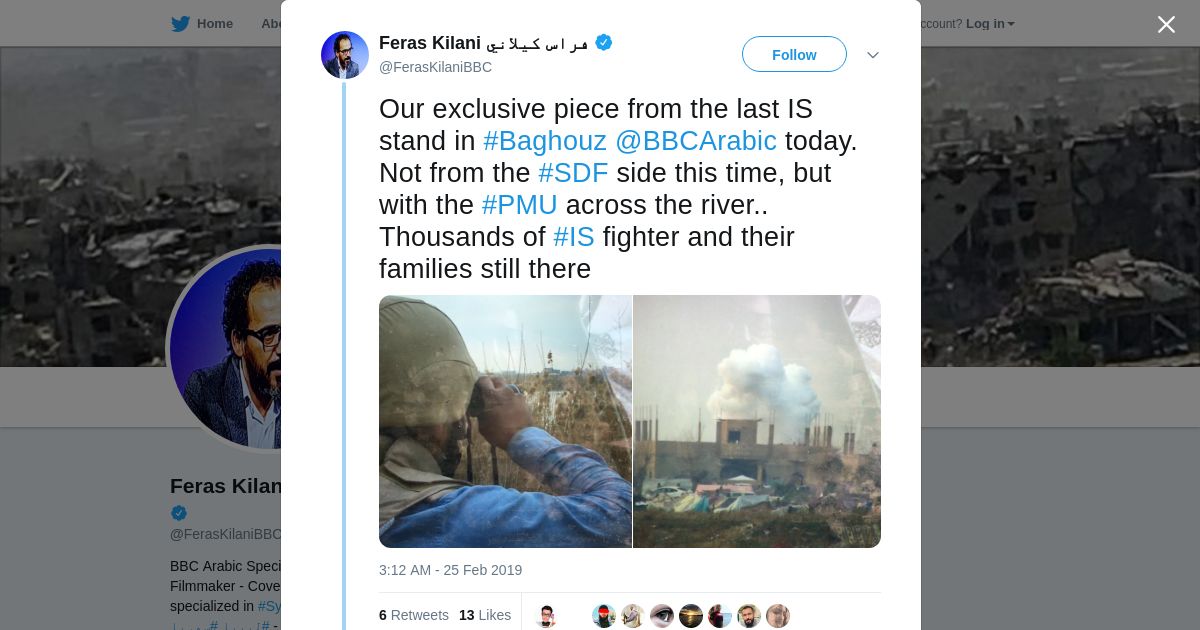Image resolution: width=1200 pixels, height=630 pixels.
Task: Open the soldier with binoculars photo
Action: point(505,421)
